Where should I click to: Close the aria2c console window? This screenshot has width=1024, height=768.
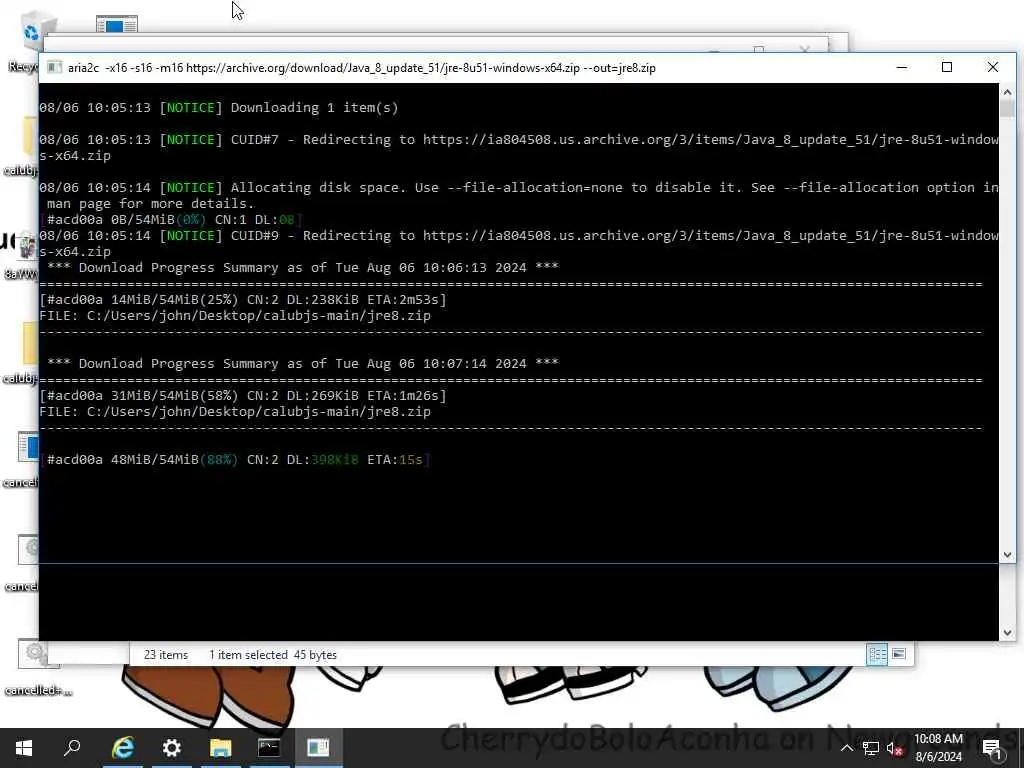click(x=993, y=67)
